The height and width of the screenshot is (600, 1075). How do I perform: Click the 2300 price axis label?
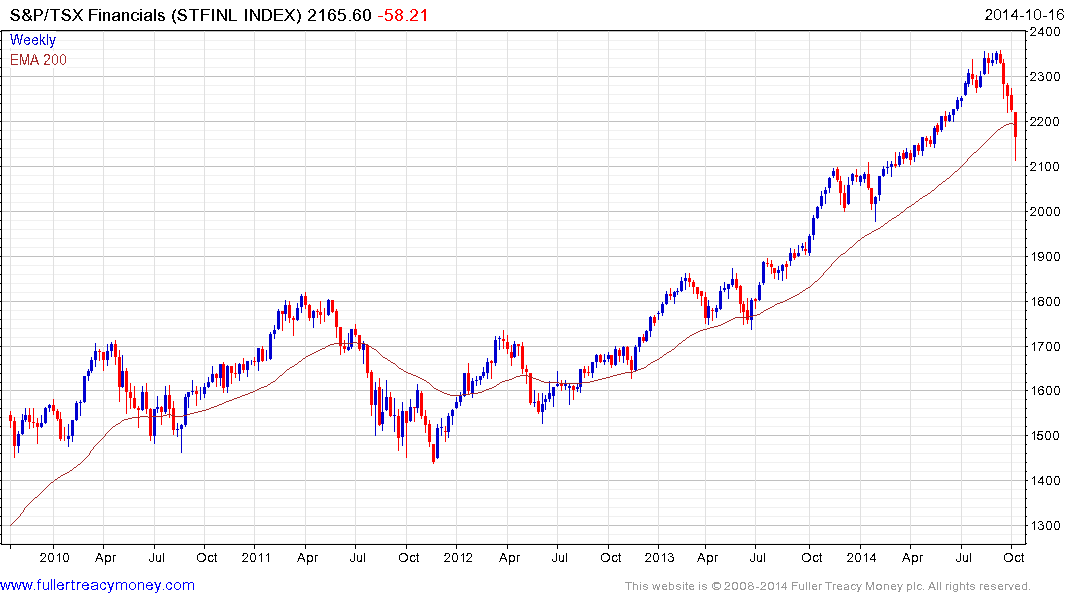point(1045,77)
